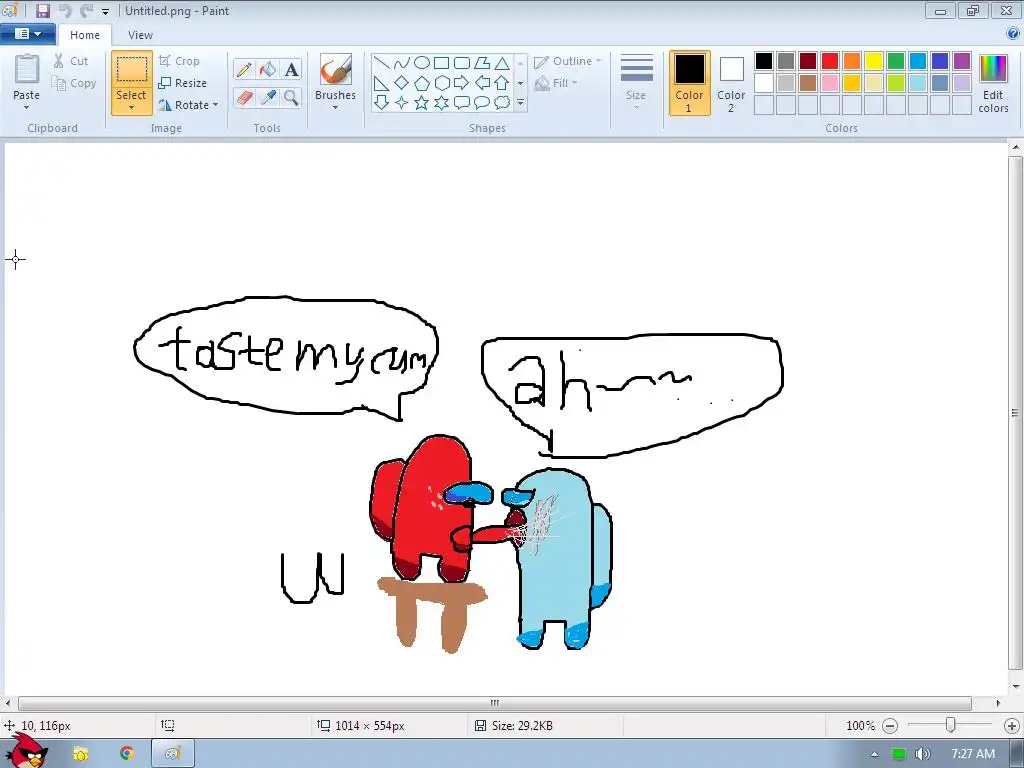The image size is (1024, 768).
Task: Choose the Oval callout shape
Action: click(482, 103)
